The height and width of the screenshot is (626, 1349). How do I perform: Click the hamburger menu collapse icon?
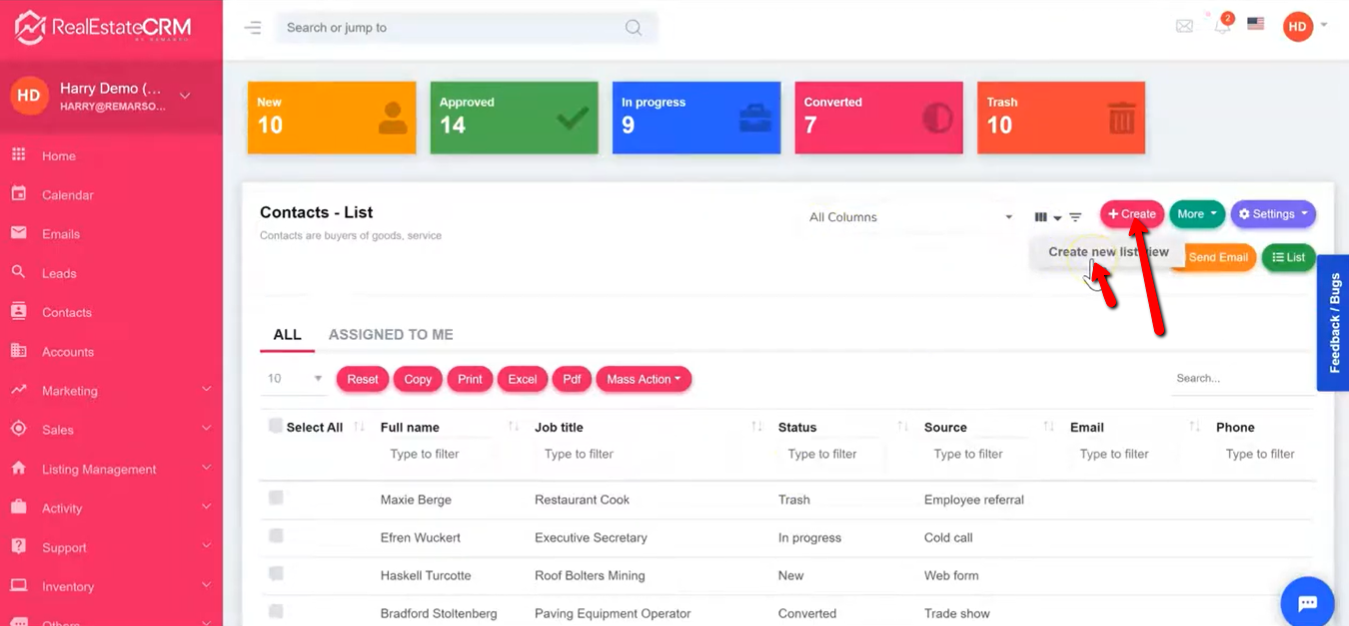(x=252, y=28)
